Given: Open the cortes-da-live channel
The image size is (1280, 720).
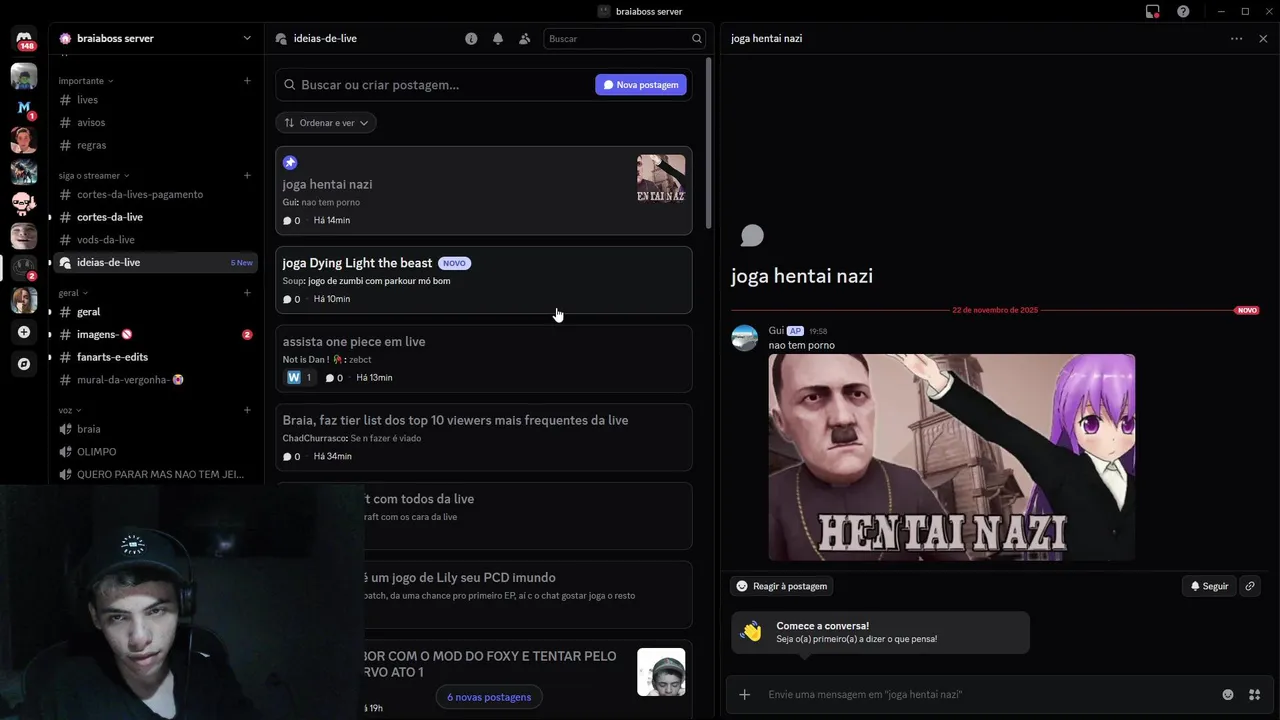Looking at the screenshot, I should (x=155, y=217).
